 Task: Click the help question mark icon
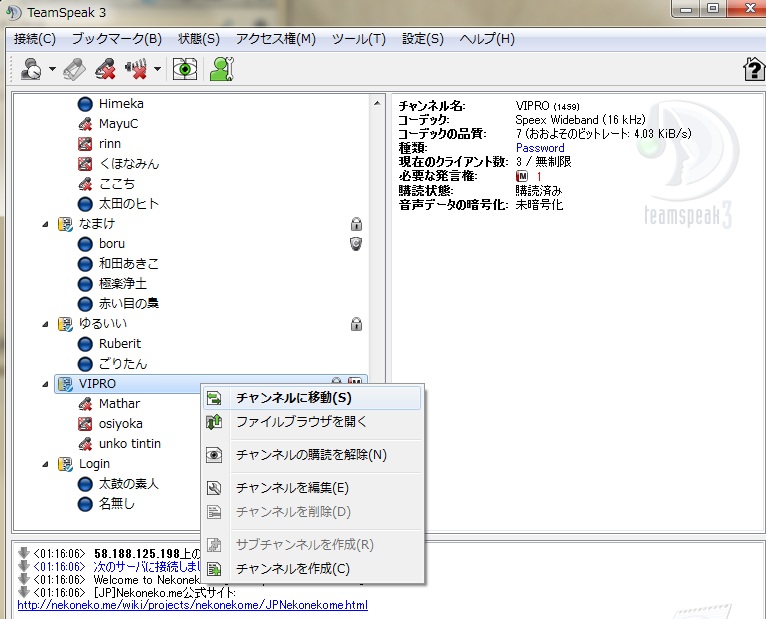coord(753,69)
